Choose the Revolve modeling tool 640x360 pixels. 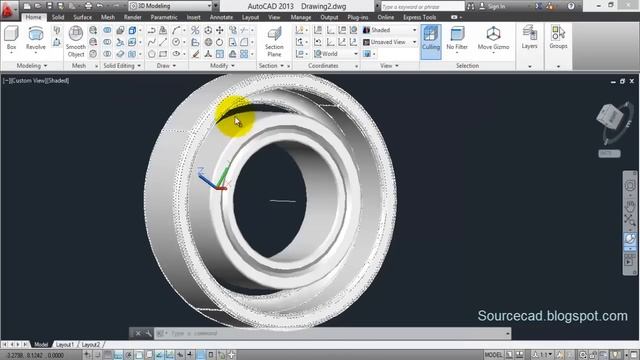[x=36, y=38]
